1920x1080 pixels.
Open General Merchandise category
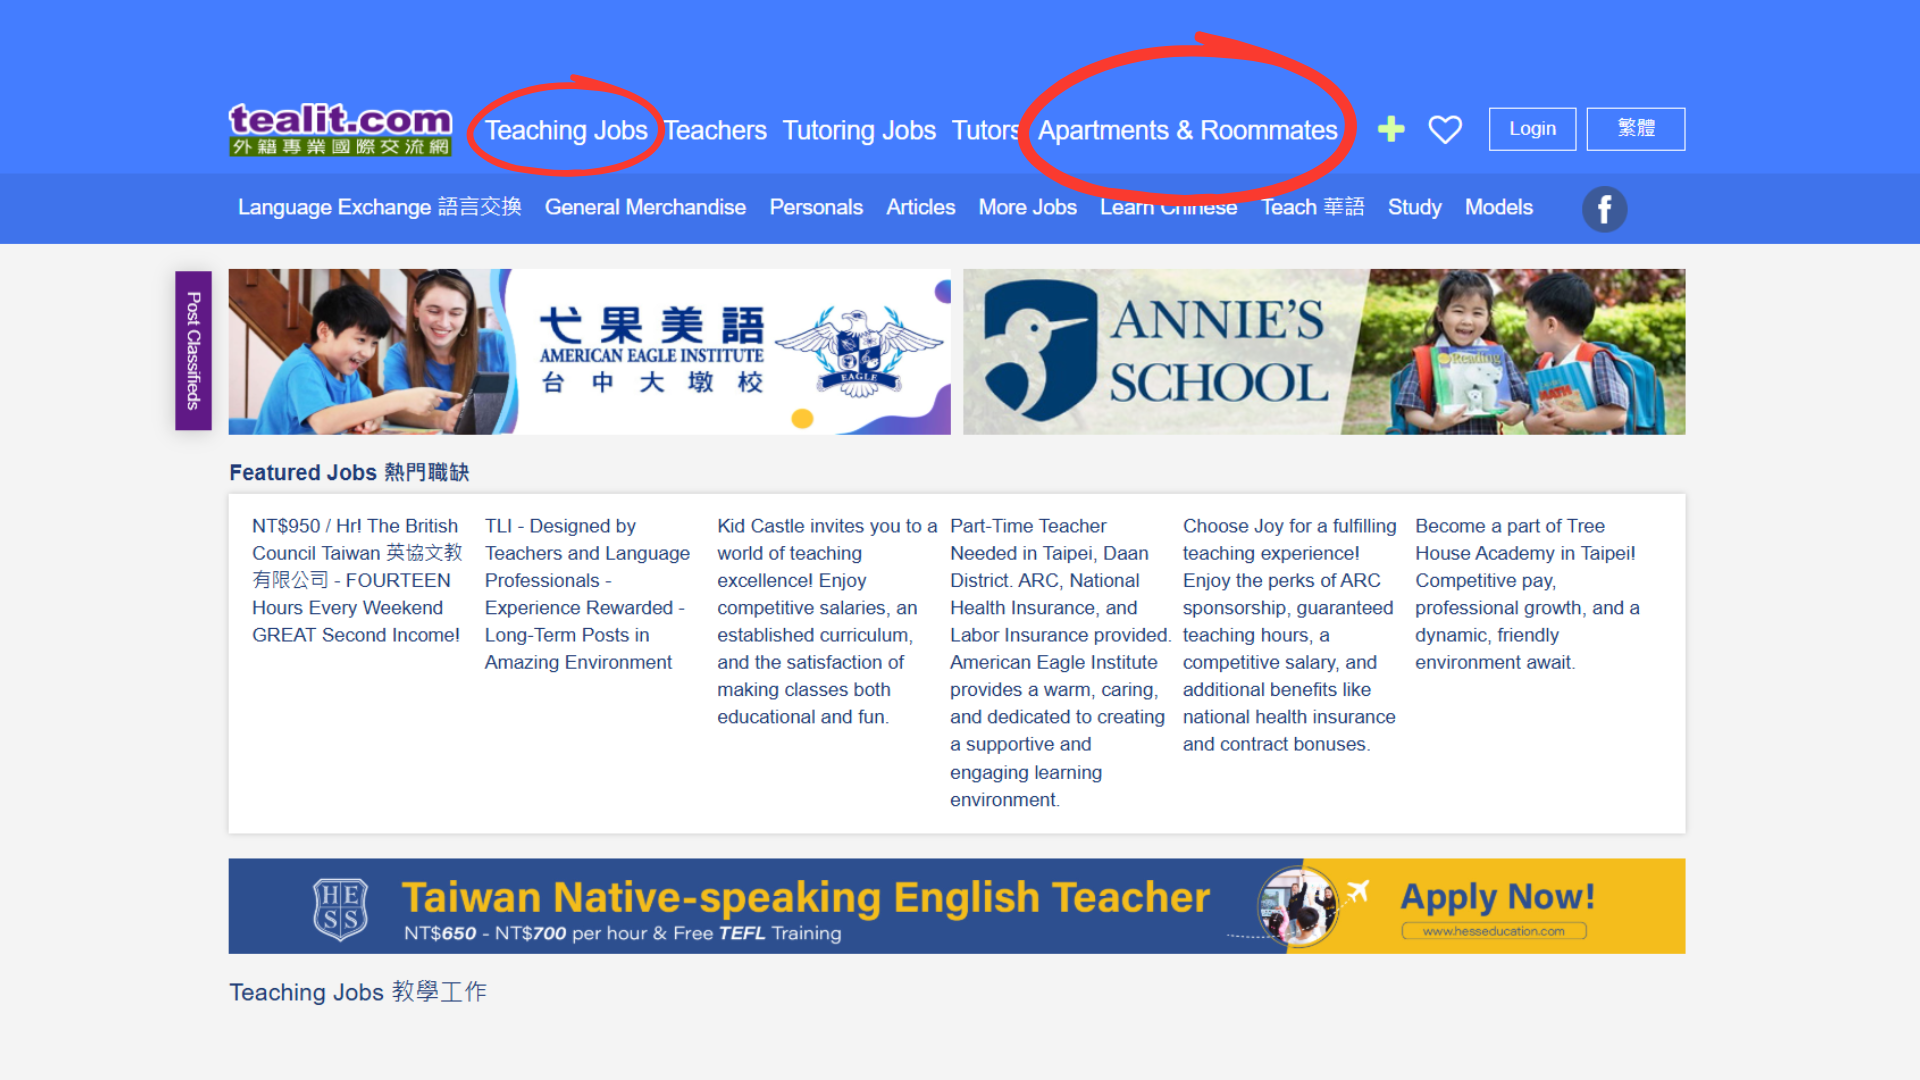[644, 207]
